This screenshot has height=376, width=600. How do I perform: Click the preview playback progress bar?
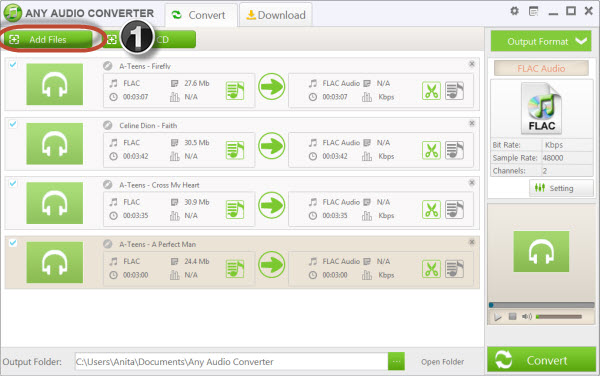tap(541, 305)
